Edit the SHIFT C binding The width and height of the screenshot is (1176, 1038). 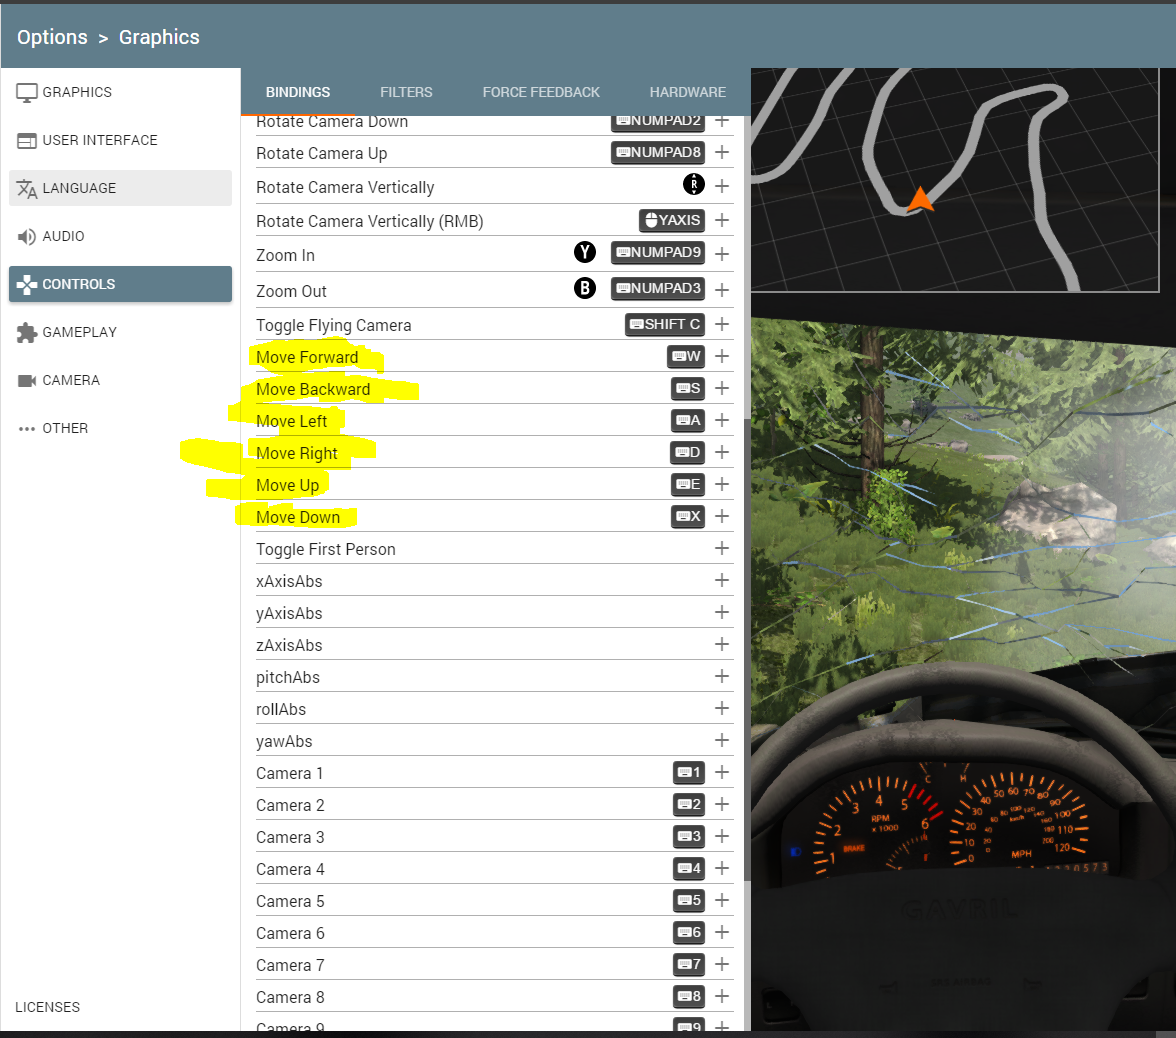click(x=664, y=325)
